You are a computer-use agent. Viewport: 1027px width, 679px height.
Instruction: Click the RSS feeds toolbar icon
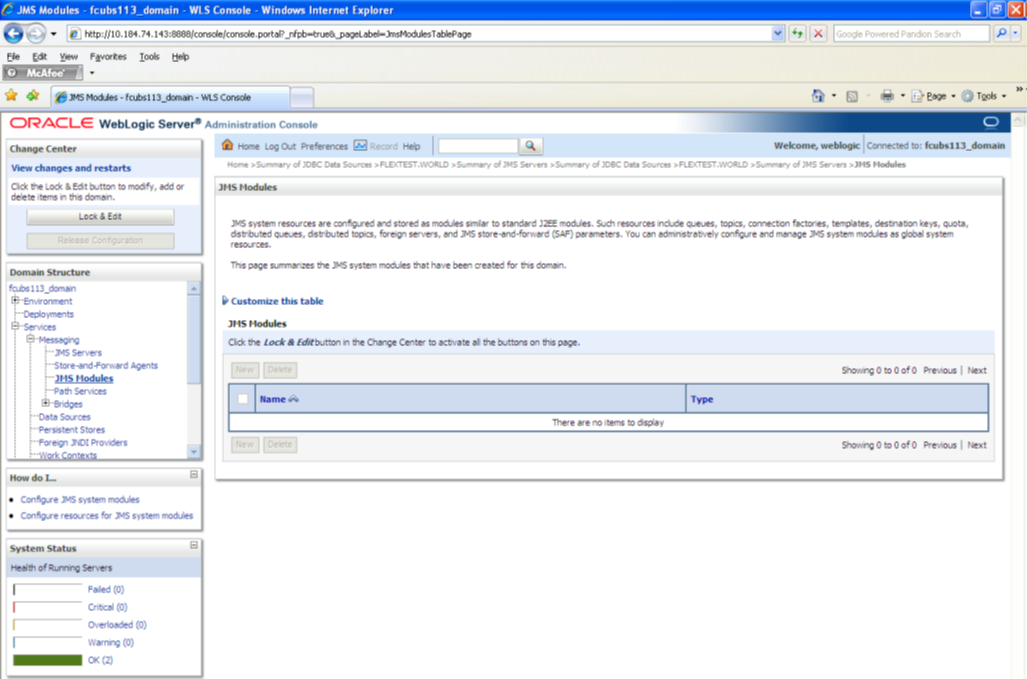tap(851, 96)
